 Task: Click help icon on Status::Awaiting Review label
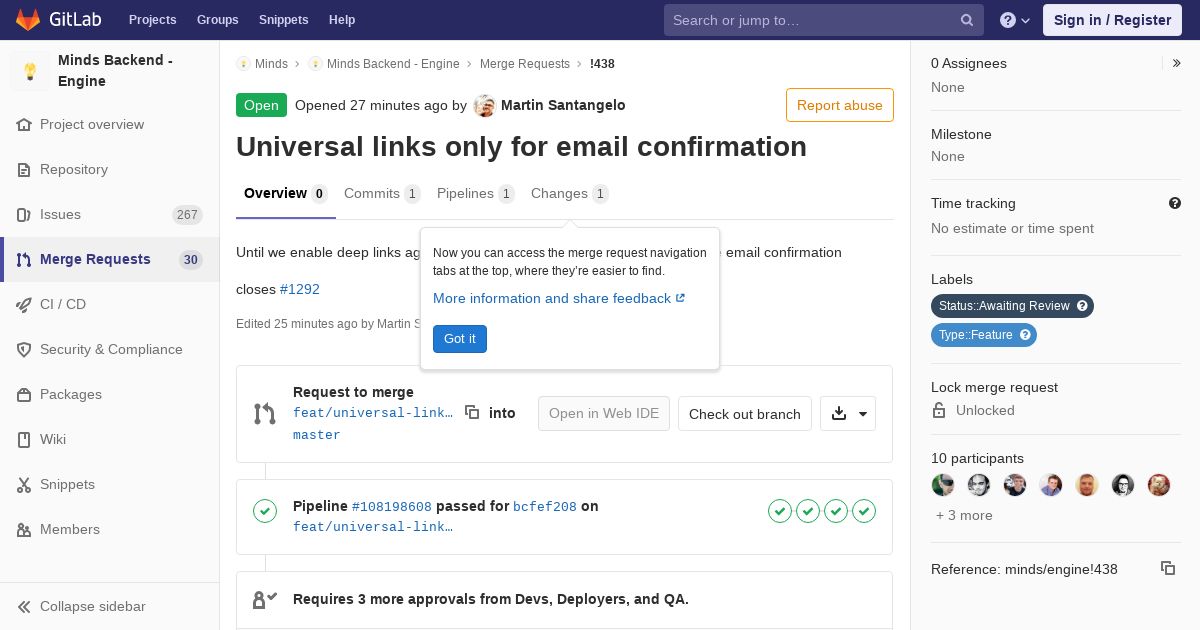pos(1082,306)
